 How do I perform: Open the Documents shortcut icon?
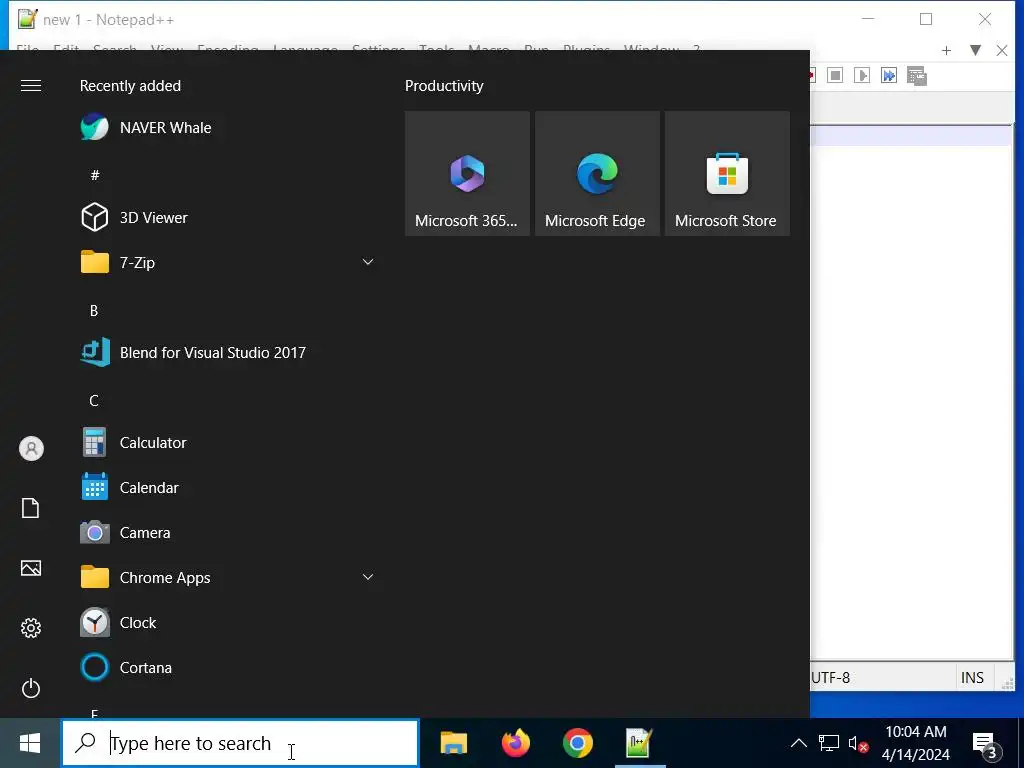(31, 508)
